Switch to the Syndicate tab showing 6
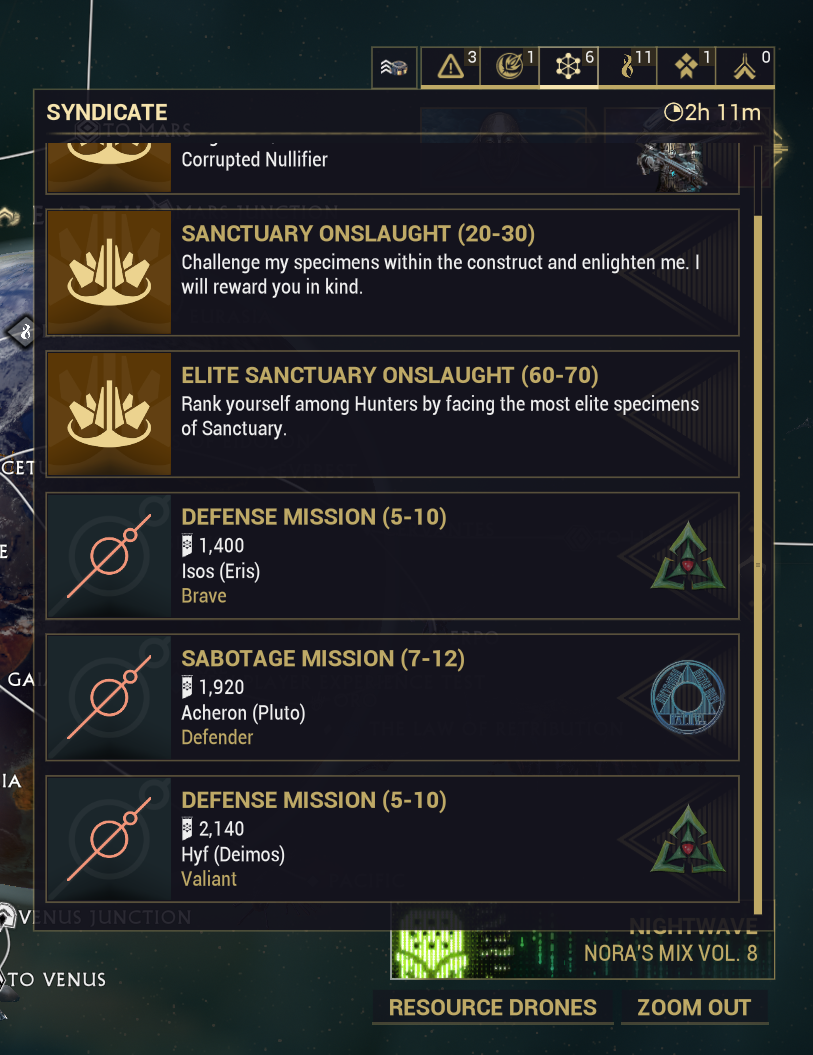The height and width of the screenshot is (1055, 813). point(568,67)
